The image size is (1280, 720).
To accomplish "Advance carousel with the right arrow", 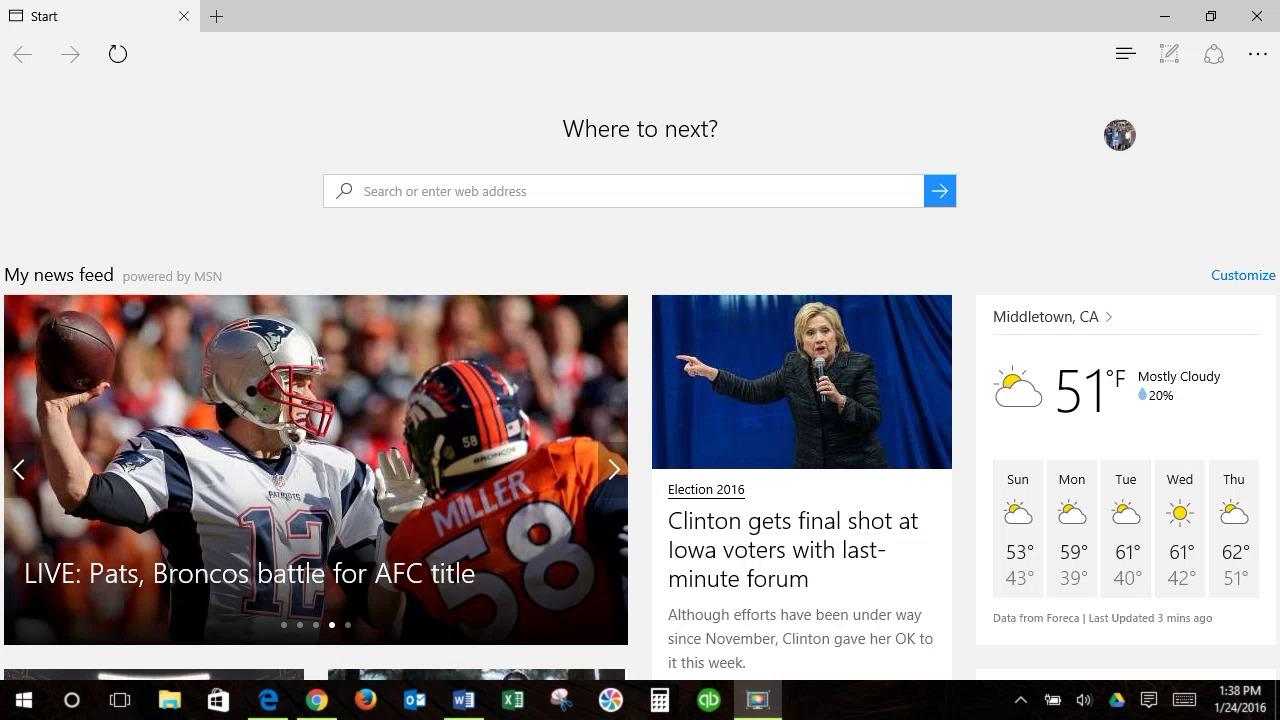I will click(x=614, y=469).
